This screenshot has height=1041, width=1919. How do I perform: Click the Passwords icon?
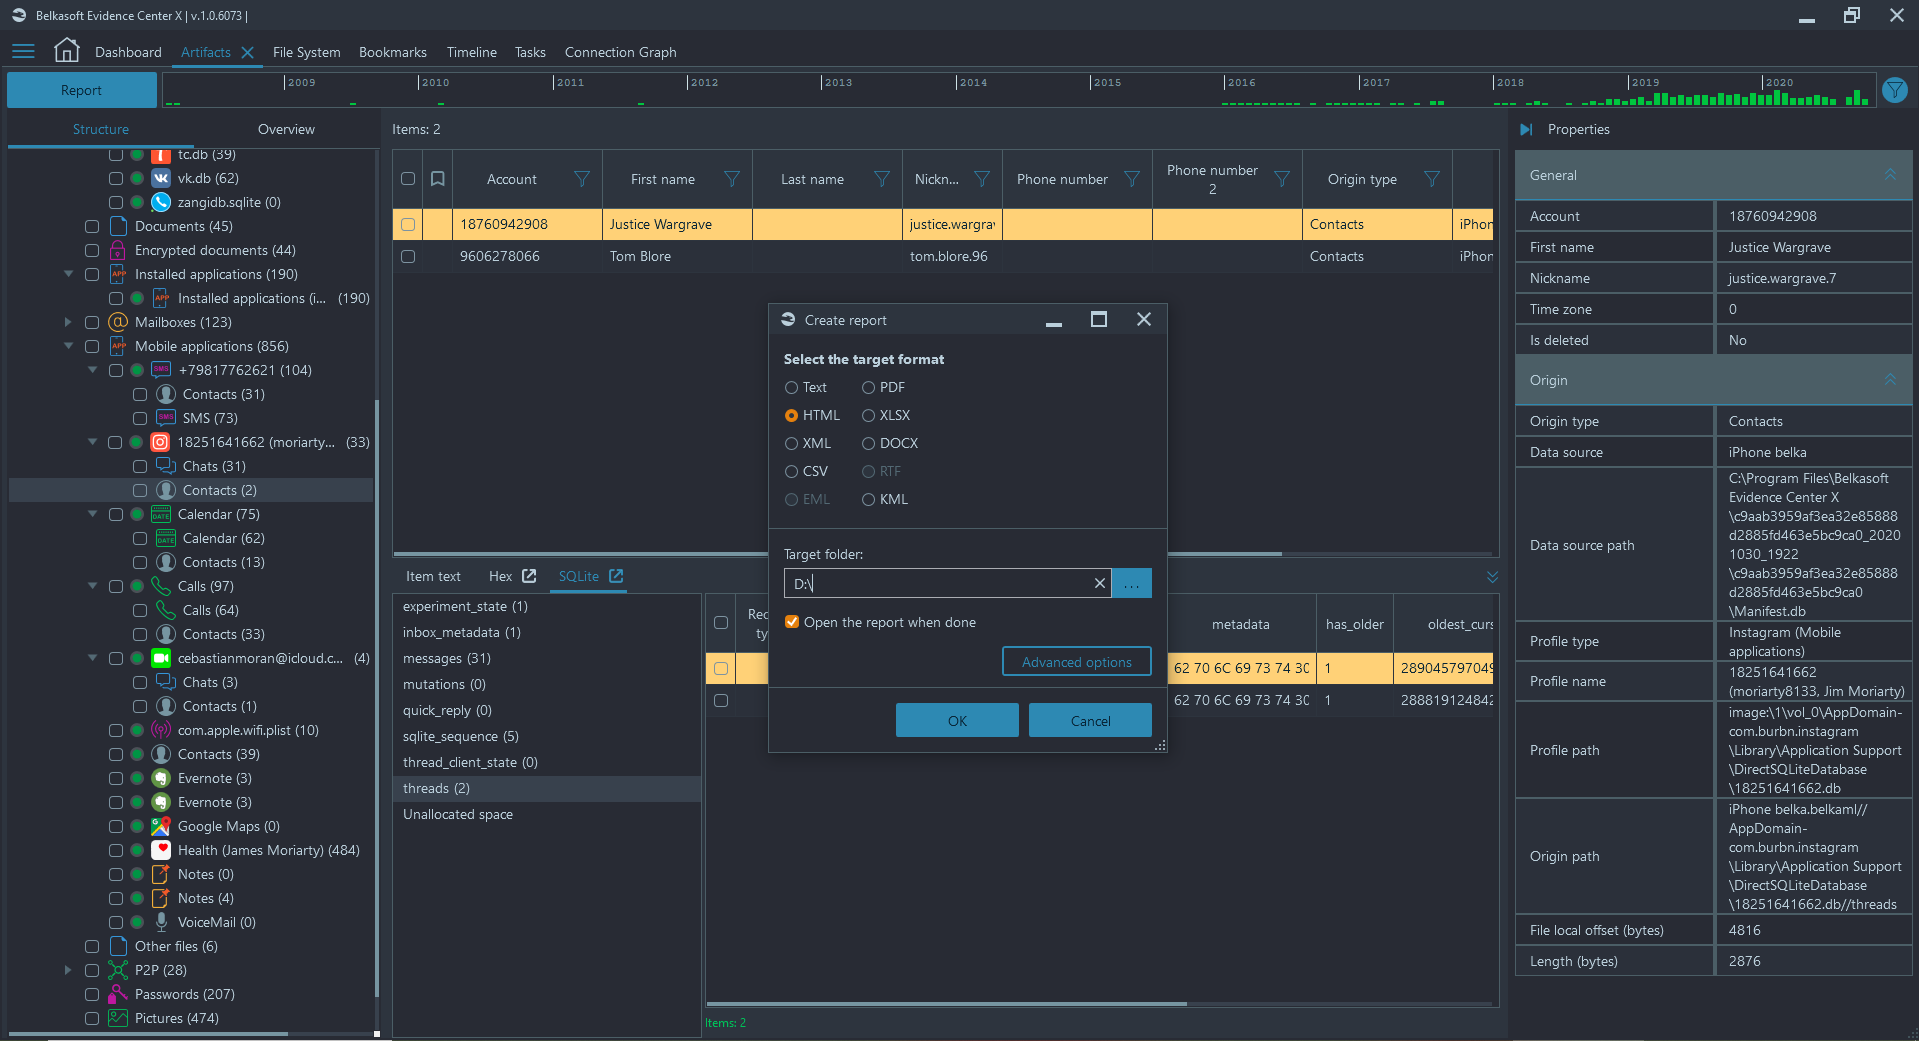[x=118, y=994]
